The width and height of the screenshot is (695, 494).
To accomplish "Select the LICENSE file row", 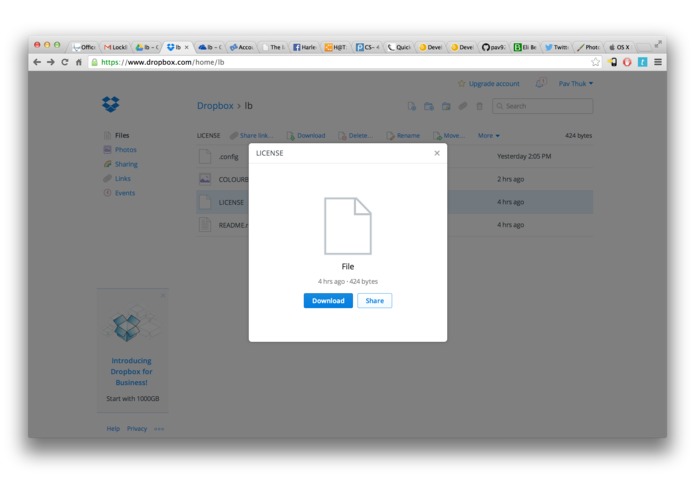I will click(394, 202).
